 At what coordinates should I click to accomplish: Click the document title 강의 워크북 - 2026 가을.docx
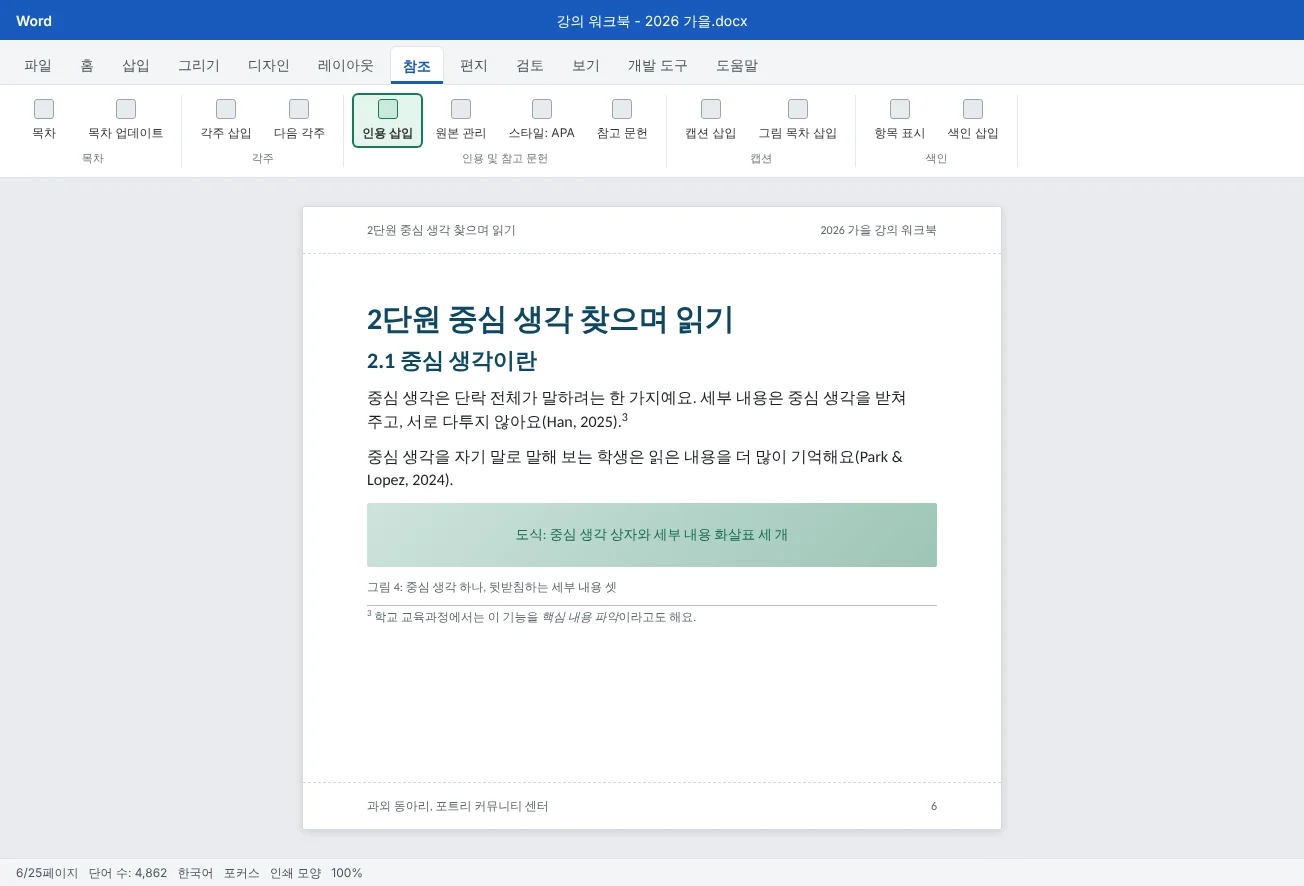(652, 21)
